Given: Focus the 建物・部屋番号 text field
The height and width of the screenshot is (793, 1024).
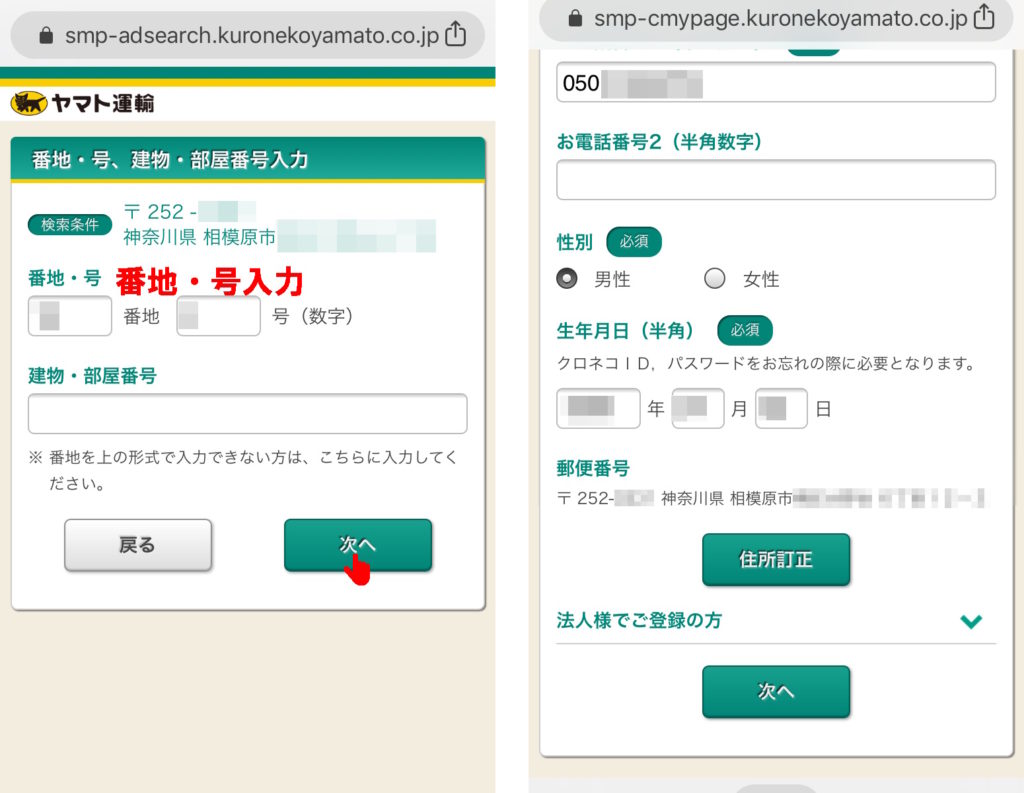Looking at the screenshot, I should tap(247, 413).
